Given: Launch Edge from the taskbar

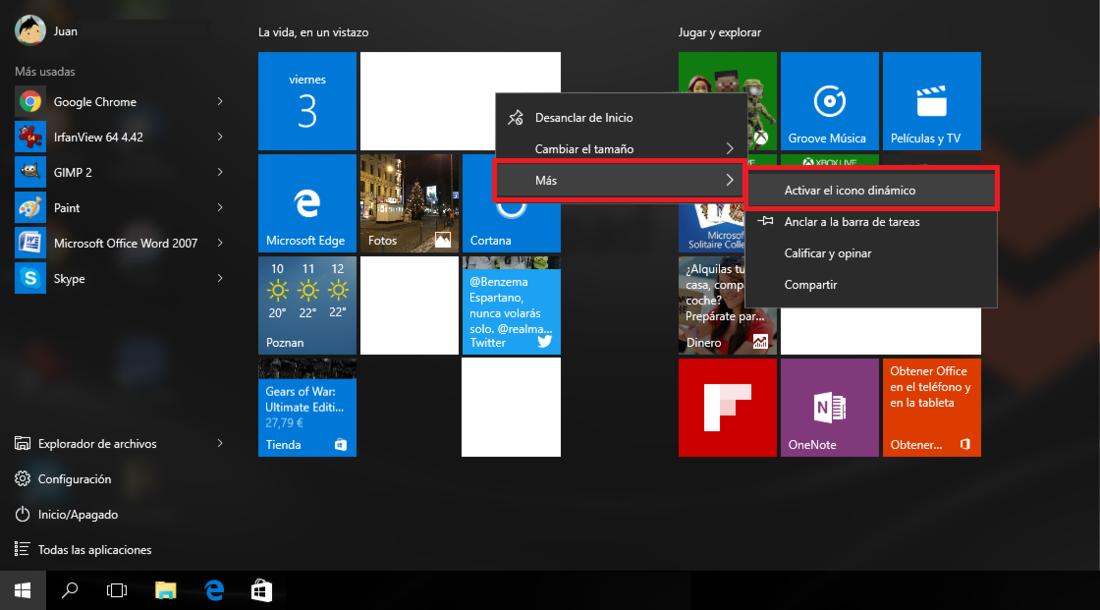Looking at the screenshot, I should [x=214, y=590].
